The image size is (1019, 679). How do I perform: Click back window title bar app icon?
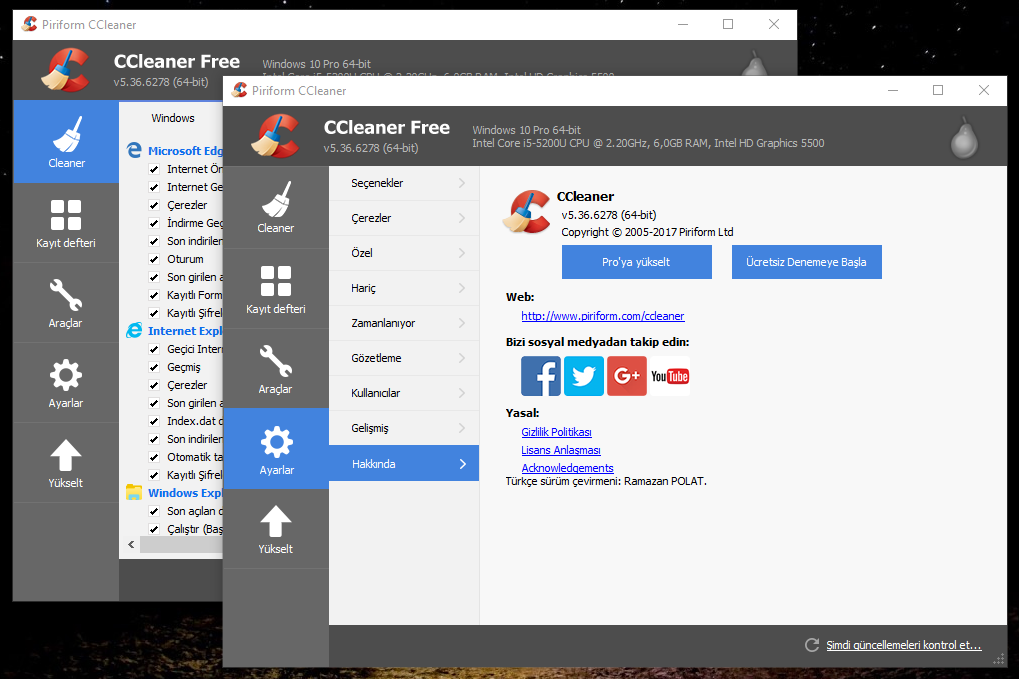coord(29,24)
